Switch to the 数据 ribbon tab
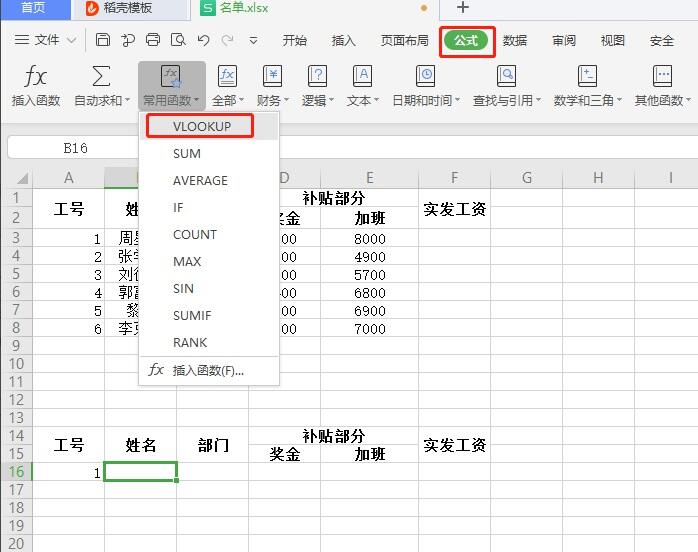The image size is (698, 552). point(515,41)
